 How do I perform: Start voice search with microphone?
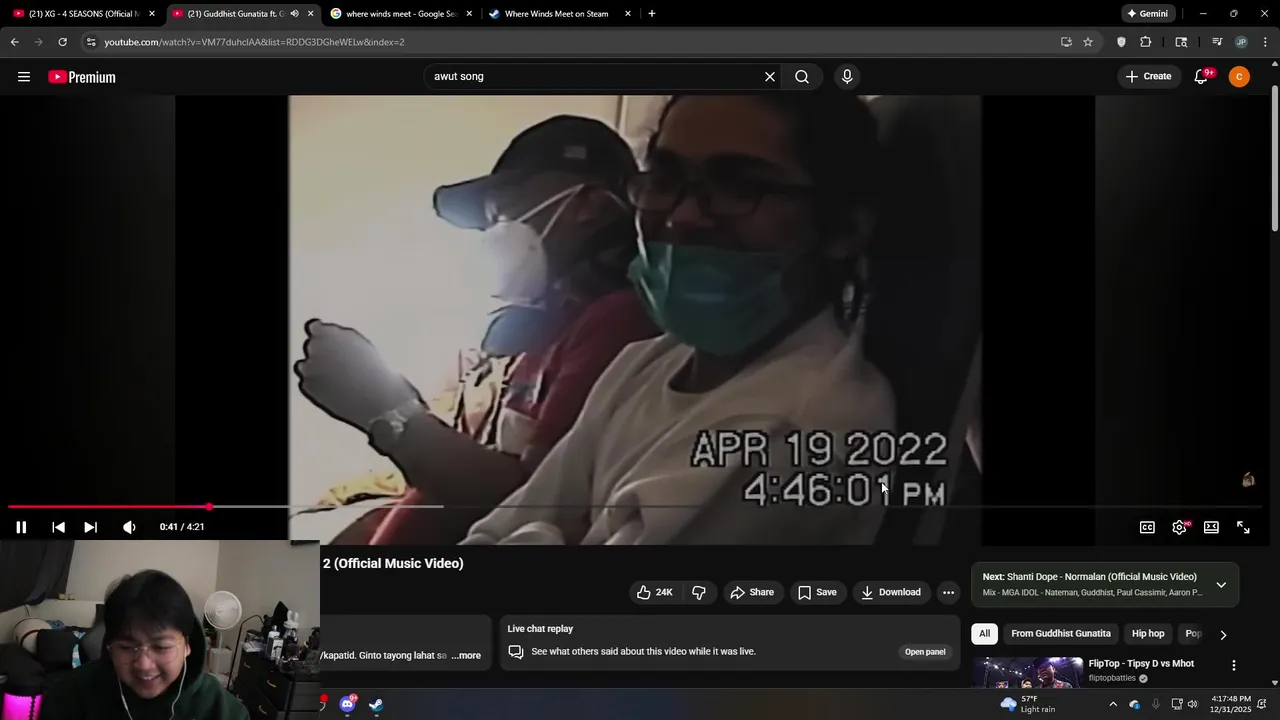point(847,77)
